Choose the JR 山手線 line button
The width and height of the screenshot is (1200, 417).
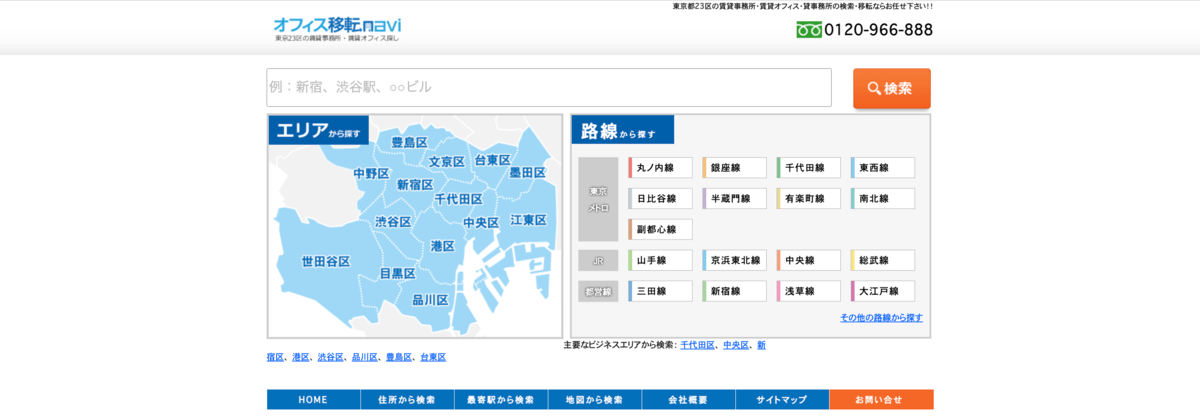coord(660,260)
